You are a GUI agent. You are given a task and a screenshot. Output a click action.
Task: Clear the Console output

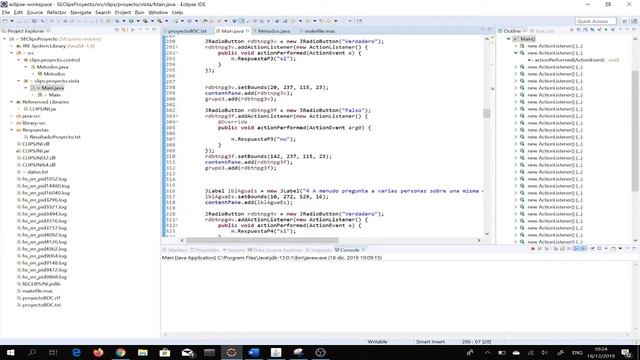(x=556, y=249)
